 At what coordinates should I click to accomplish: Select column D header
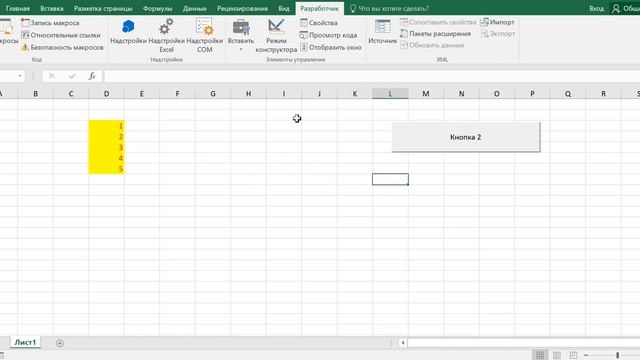pyautogui.click(x=107, y=94)
